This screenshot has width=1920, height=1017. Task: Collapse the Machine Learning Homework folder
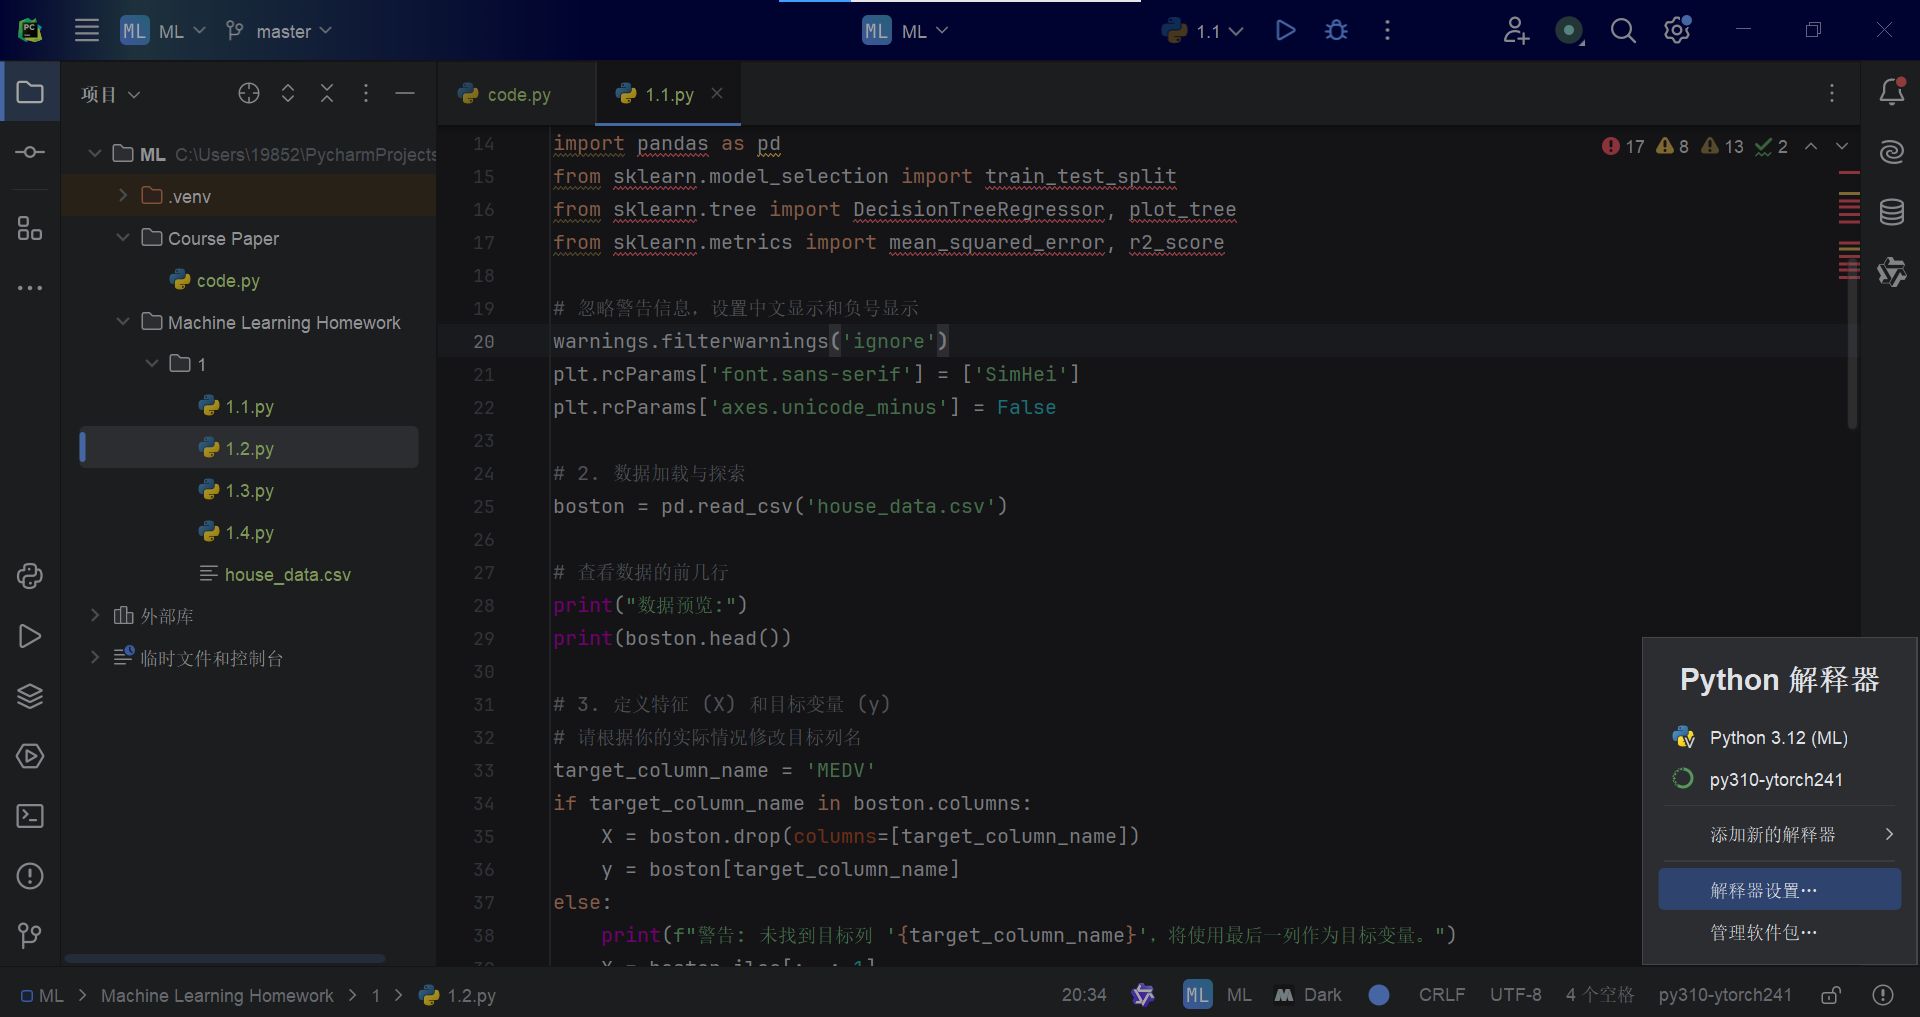[x=123, y=322]
